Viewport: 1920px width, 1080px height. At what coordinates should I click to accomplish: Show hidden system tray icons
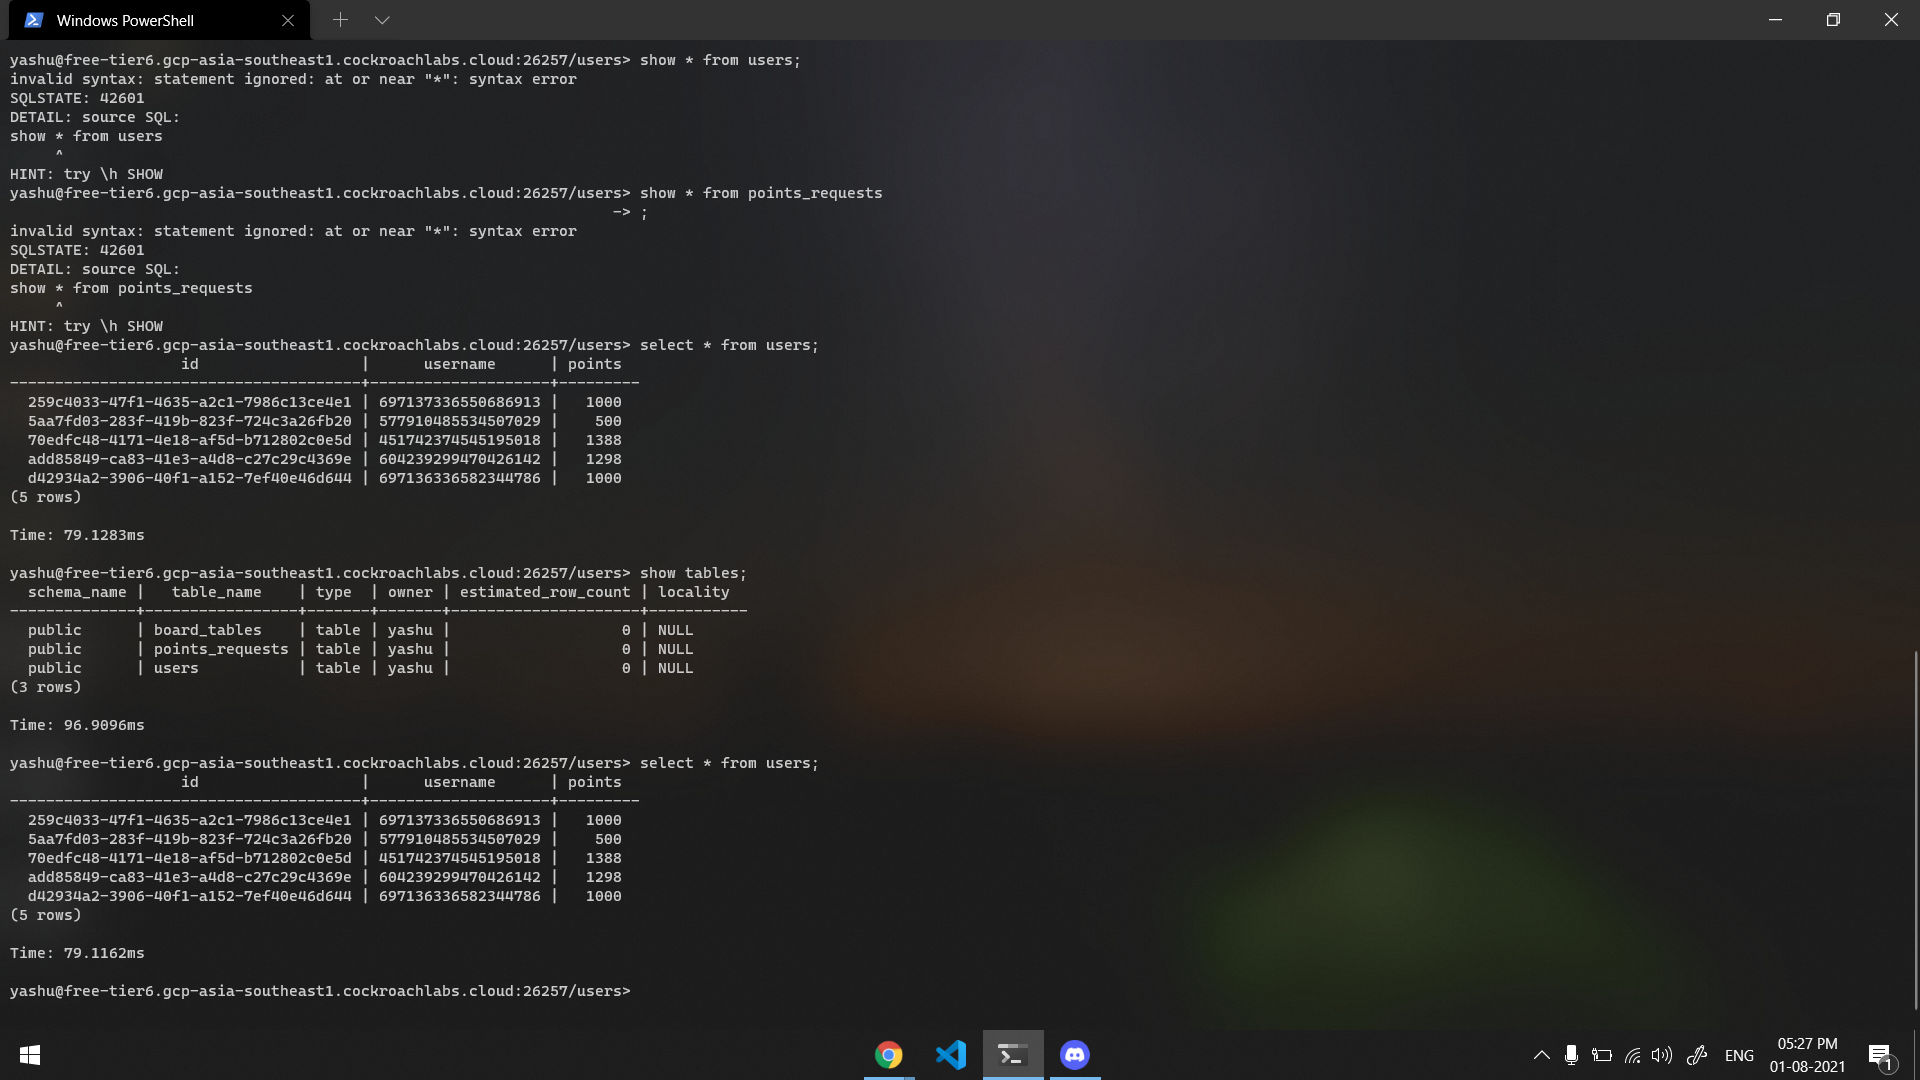tap(1541, 1055)
